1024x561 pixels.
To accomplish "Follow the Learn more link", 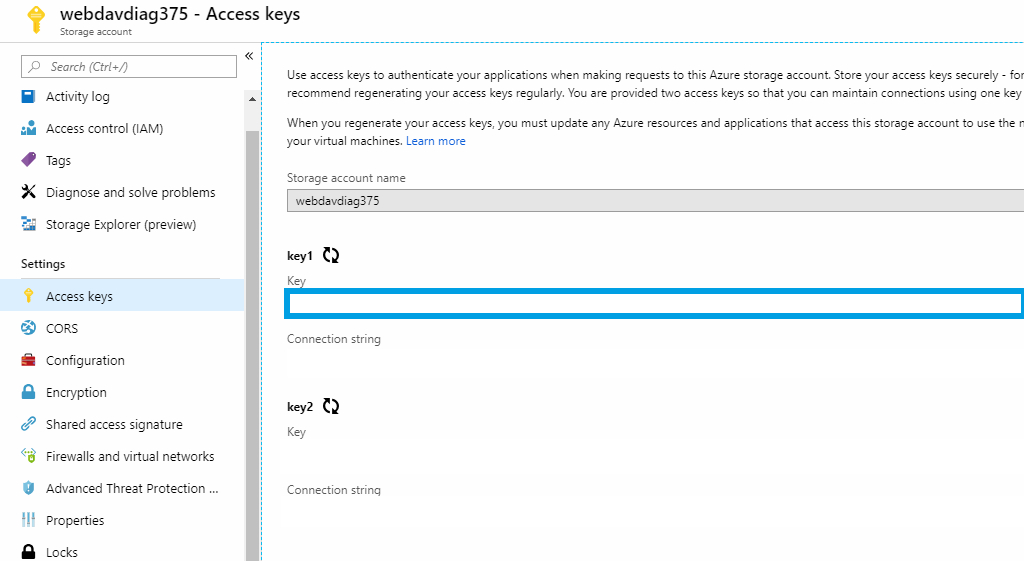I will 435,141.
